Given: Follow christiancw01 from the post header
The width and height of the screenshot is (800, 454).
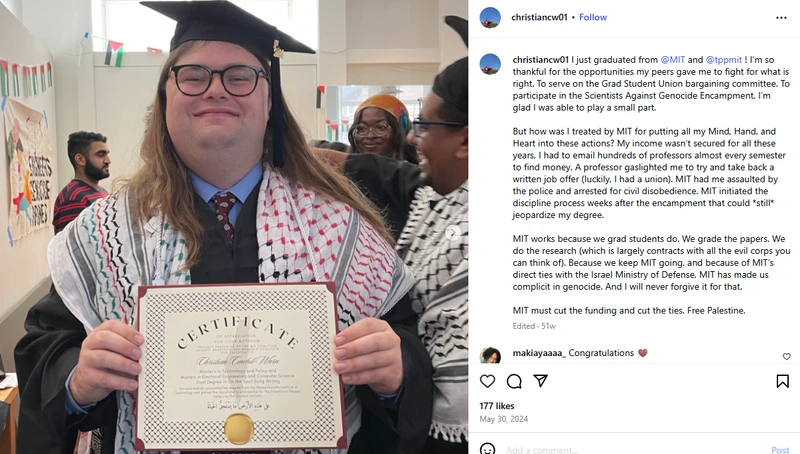Looking at the screenshot, I should pyautogui.click(x=593, y=17).
